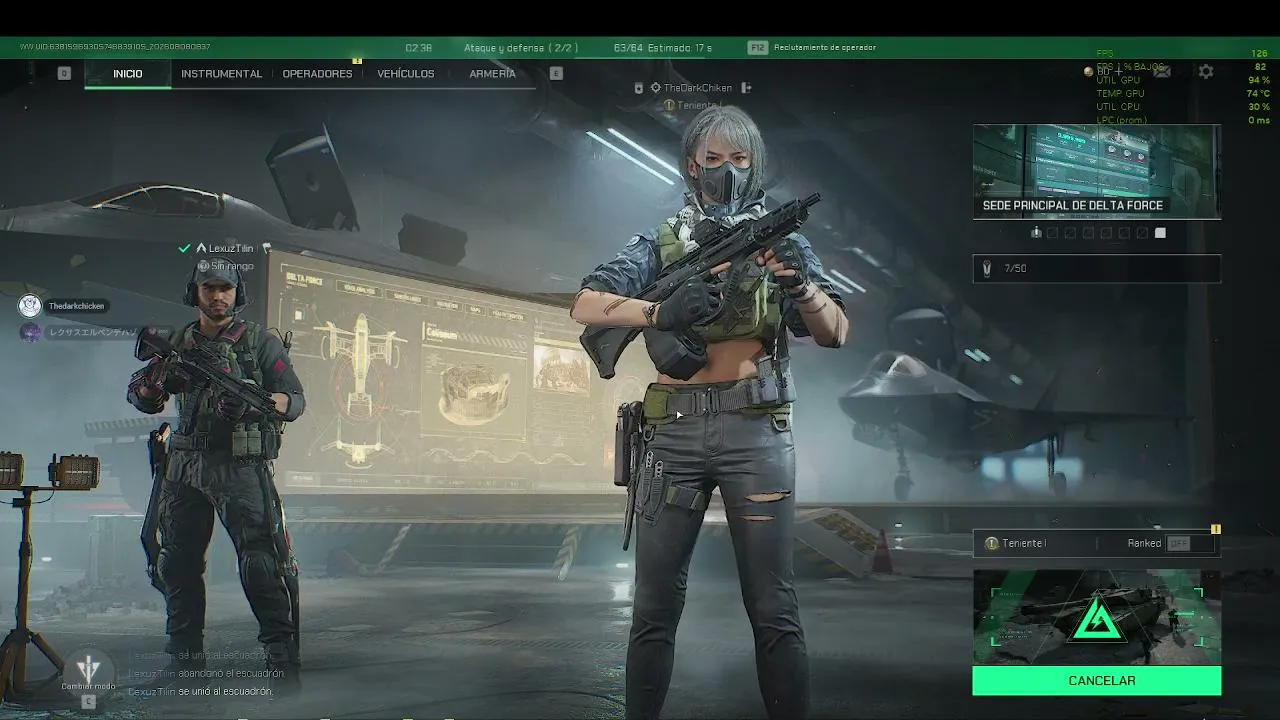Screen dimensions: 1280x720
Task: Click the Japanese-named player's avatar
Action: 30,332
